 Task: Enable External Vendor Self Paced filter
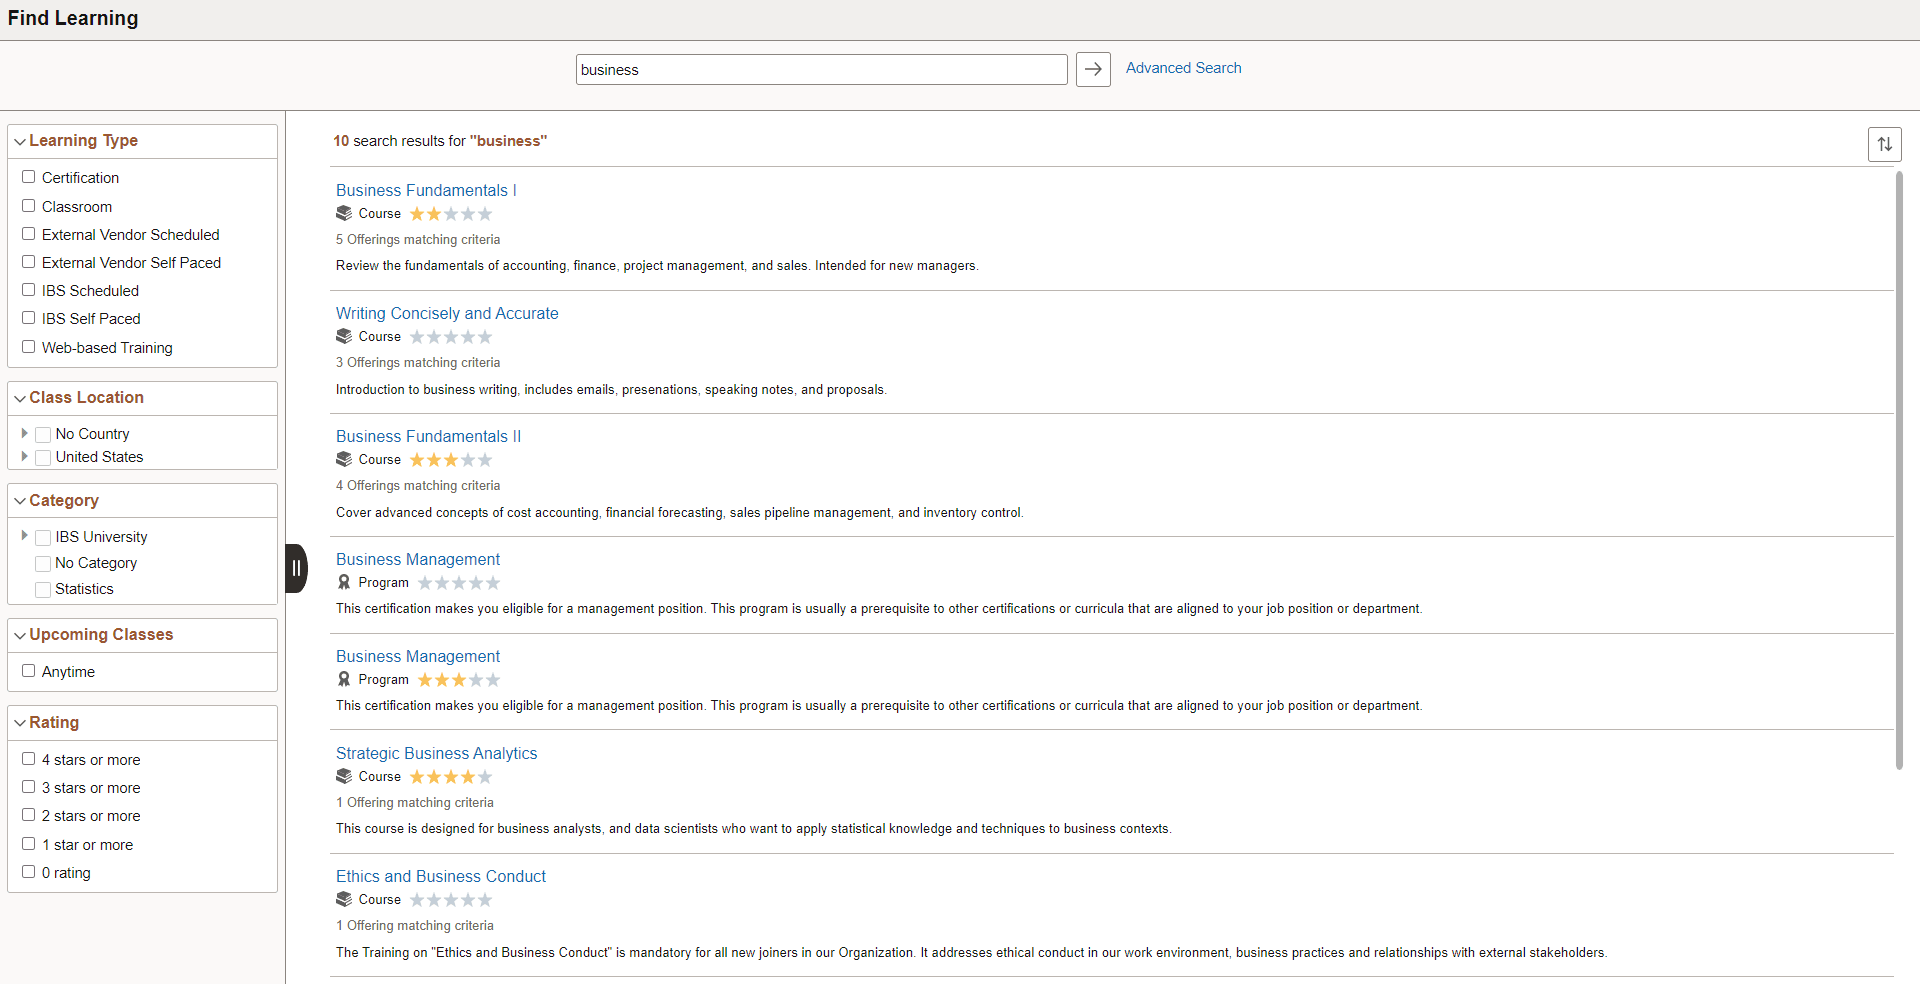click(x=29, y=262)
